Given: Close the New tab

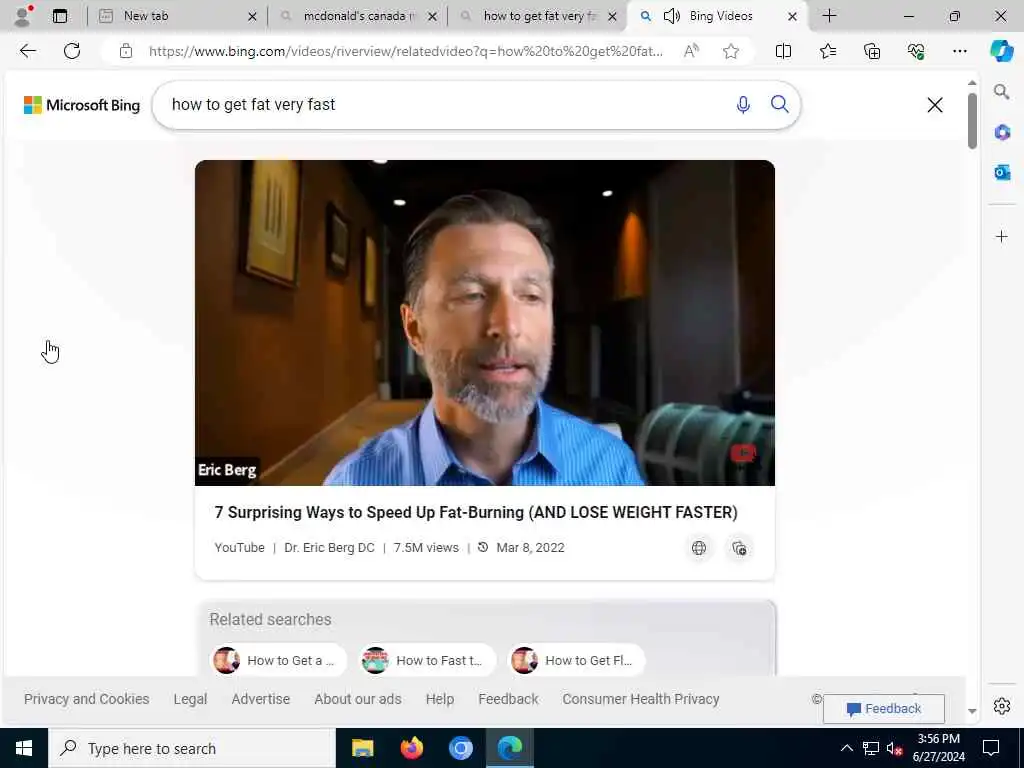Looking at the screenshot, I should 252,17.
